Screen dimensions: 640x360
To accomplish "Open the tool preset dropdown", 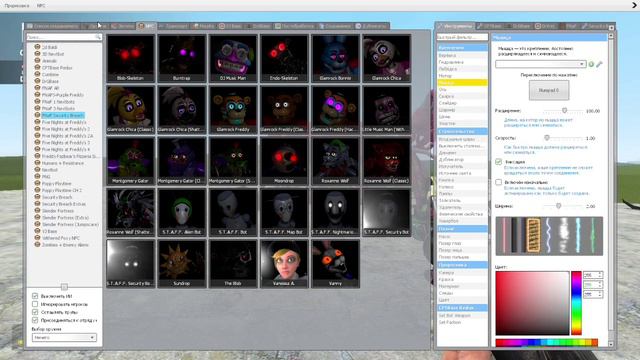I will click(540, 64).
